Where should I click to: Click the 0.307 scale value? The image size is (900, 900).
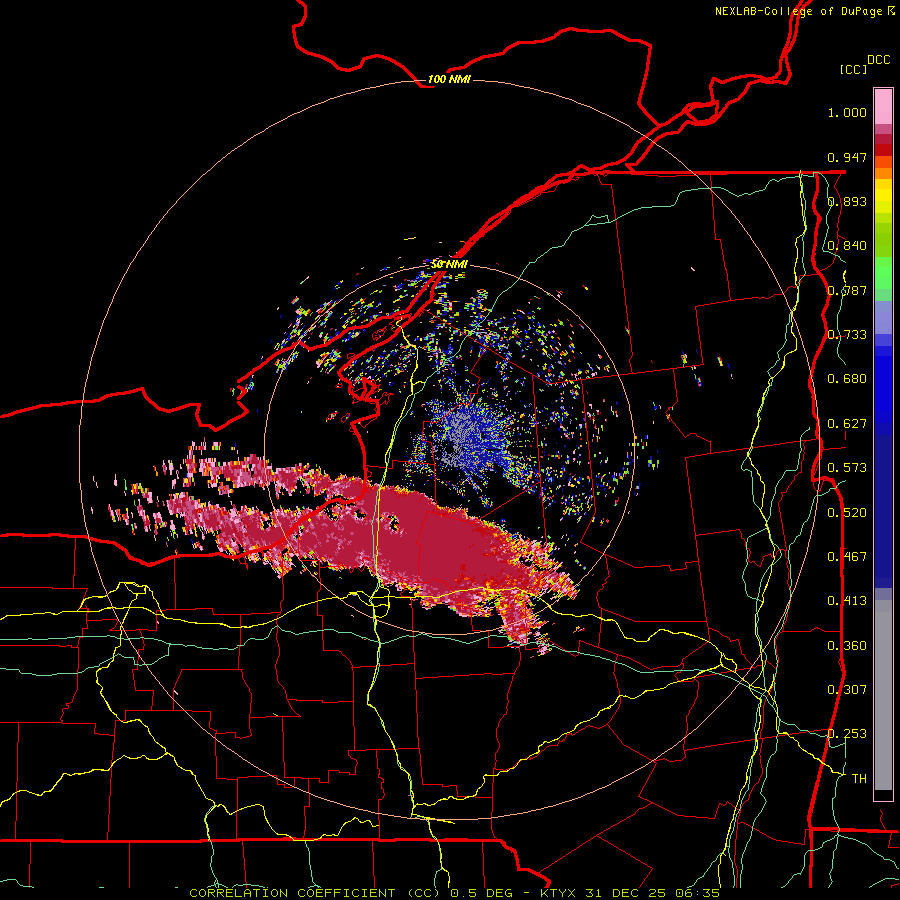tap(847, 690)
